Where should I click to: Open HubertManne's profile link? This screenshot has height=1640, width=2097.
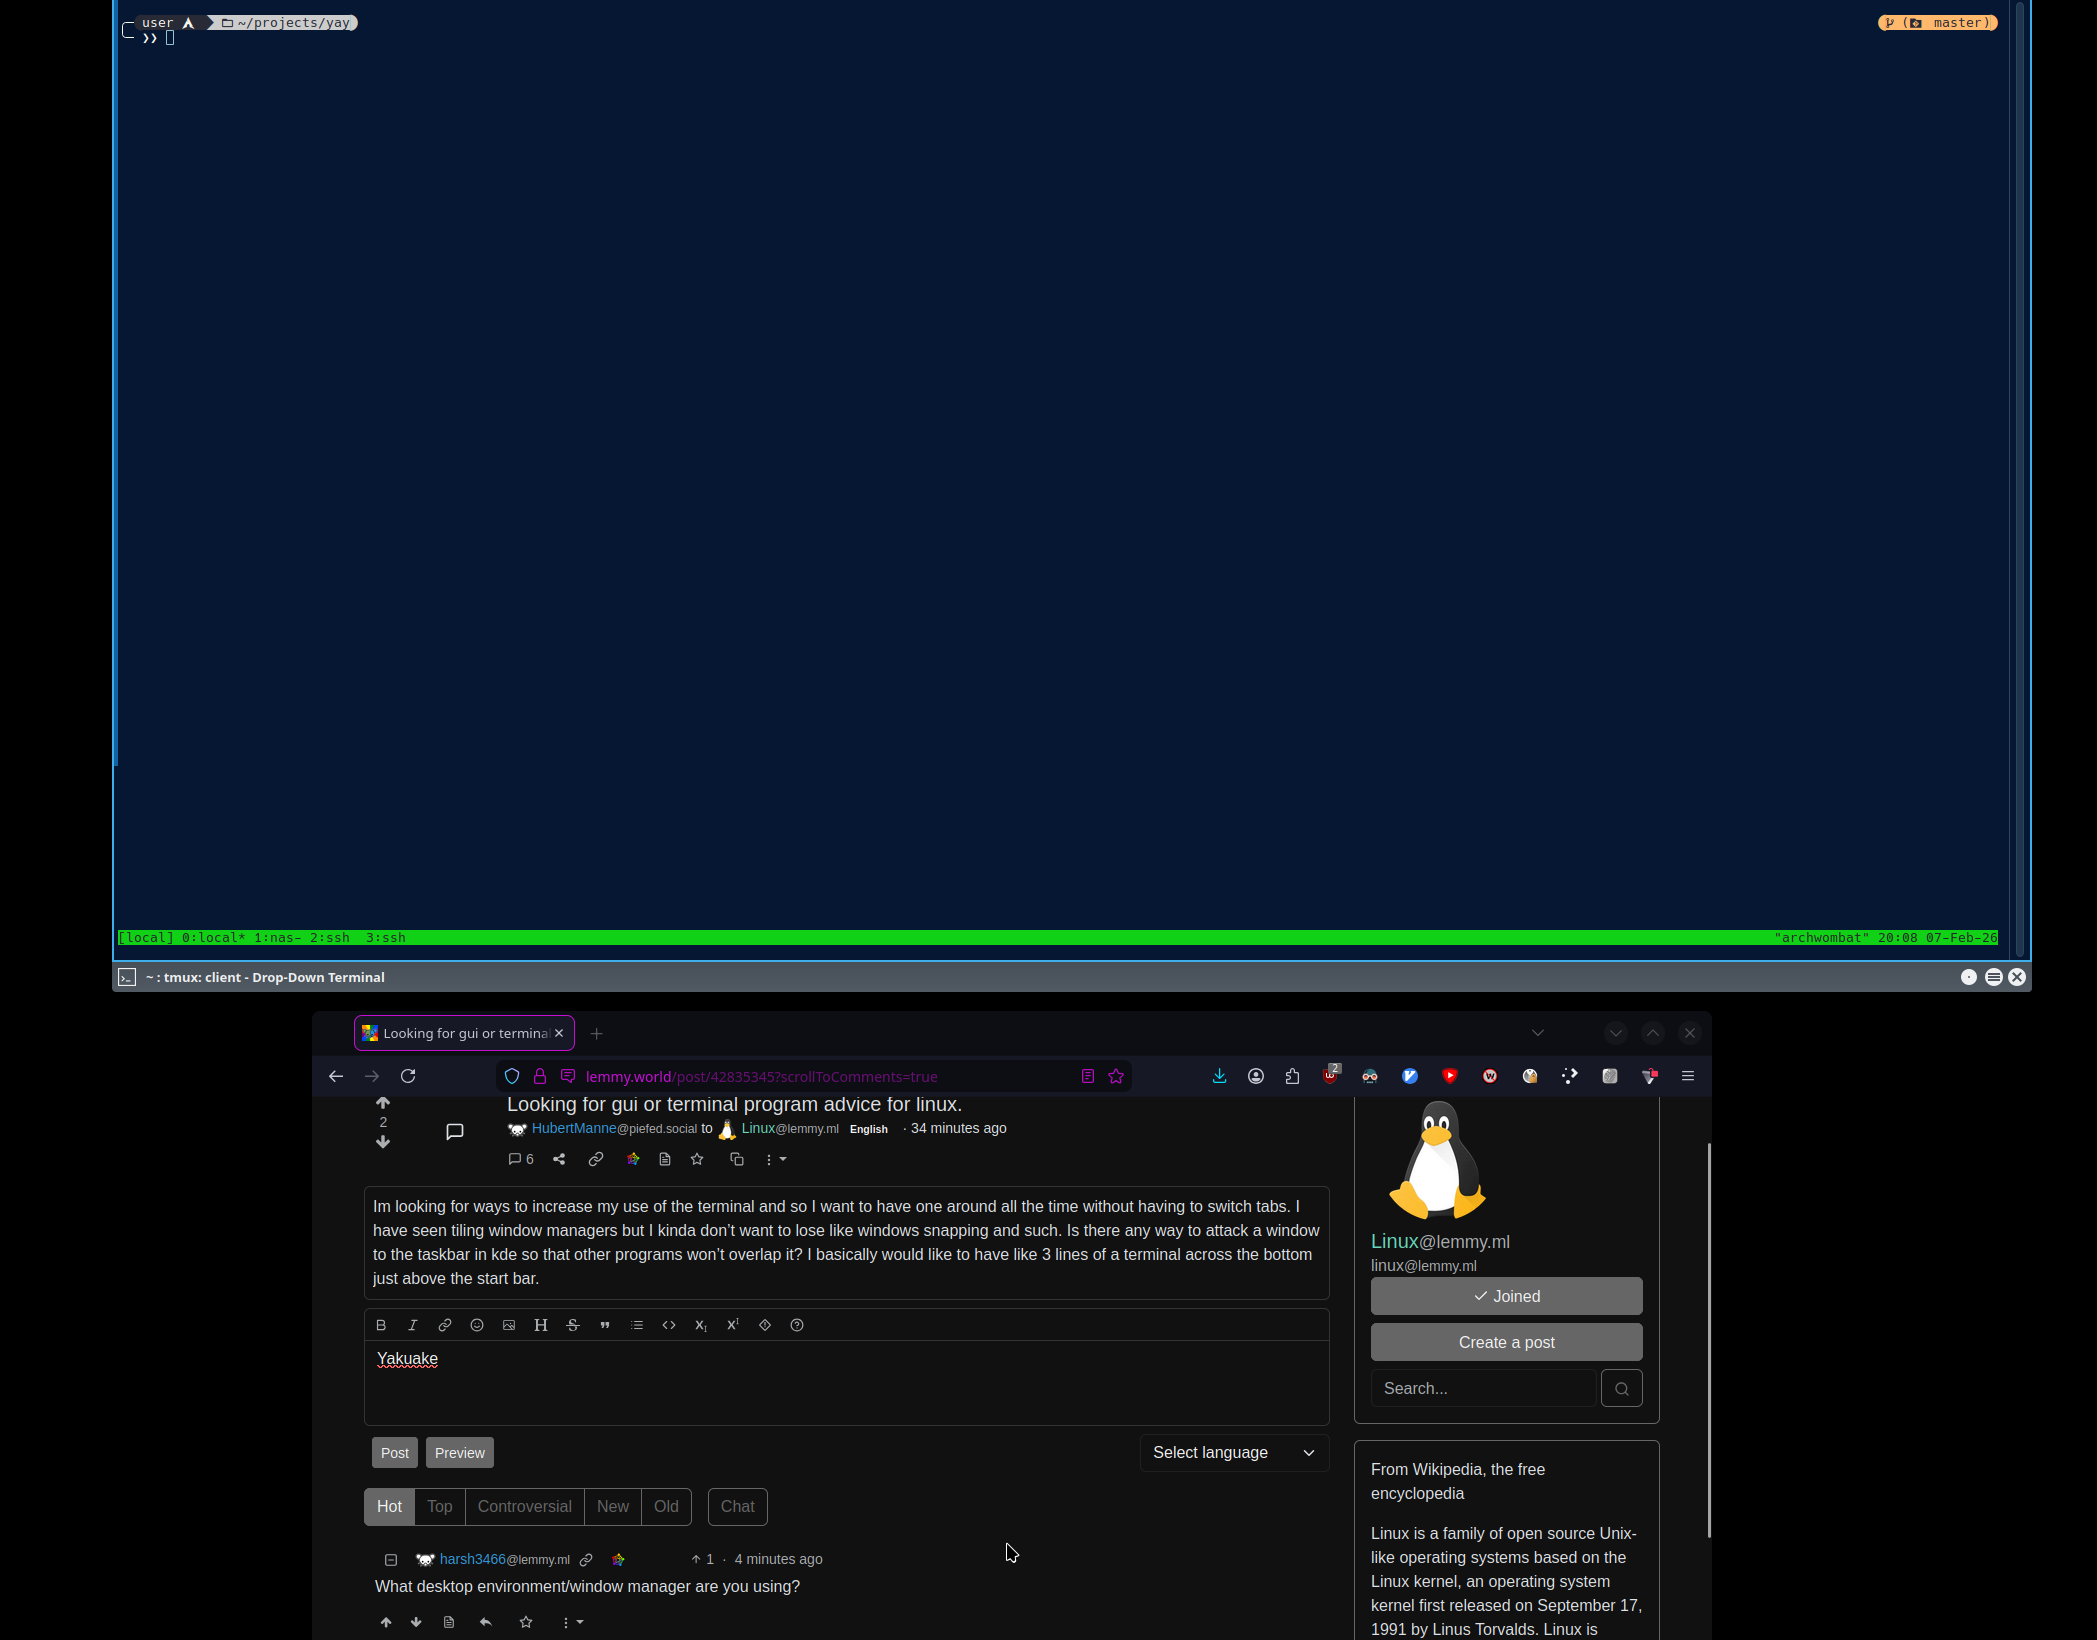(614, 1128)
